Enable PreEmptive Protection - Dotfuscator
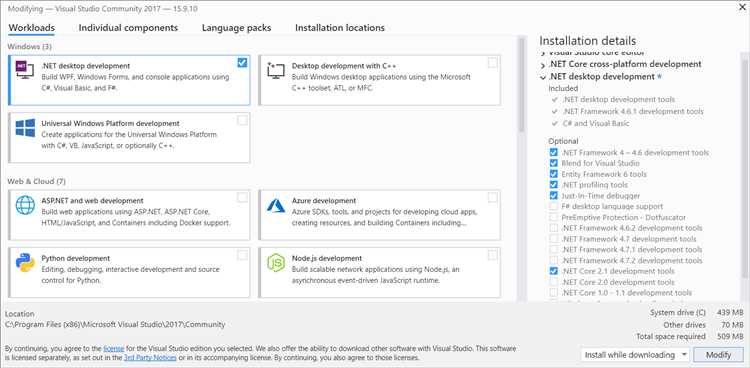 (x=553, y=217)
